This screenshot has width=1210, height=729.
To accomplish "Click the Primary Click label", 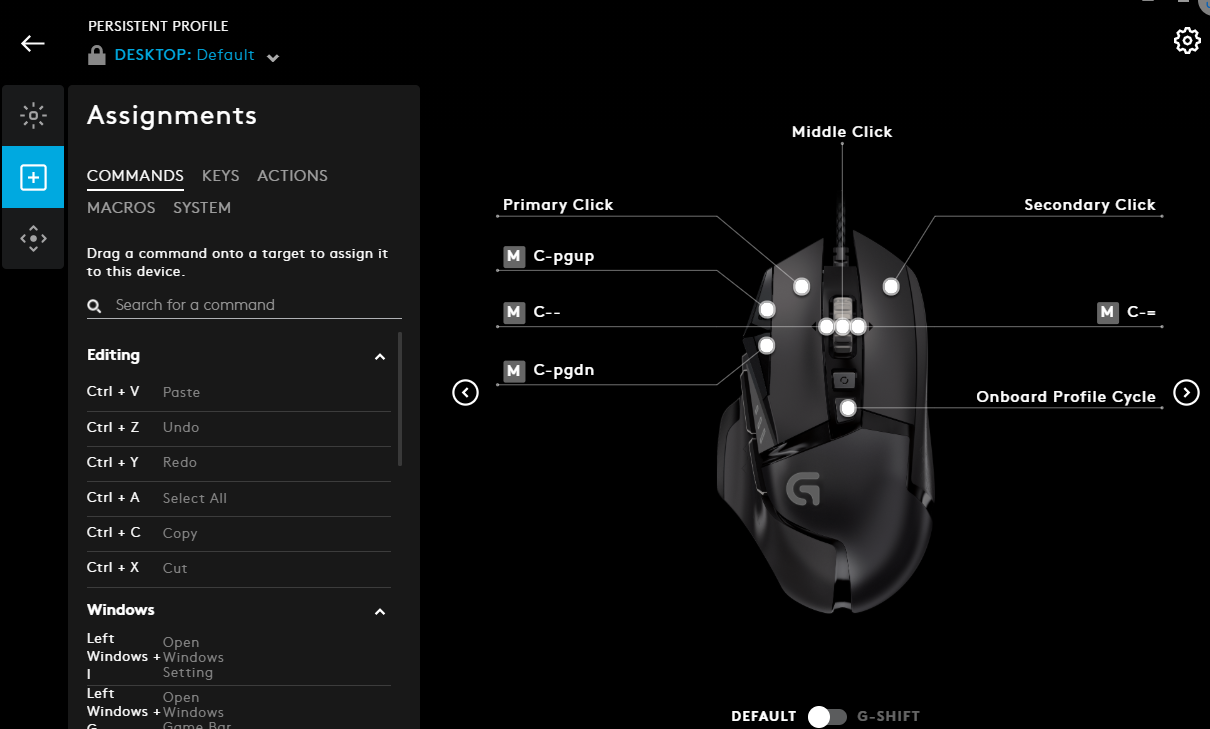I will 558,205.
